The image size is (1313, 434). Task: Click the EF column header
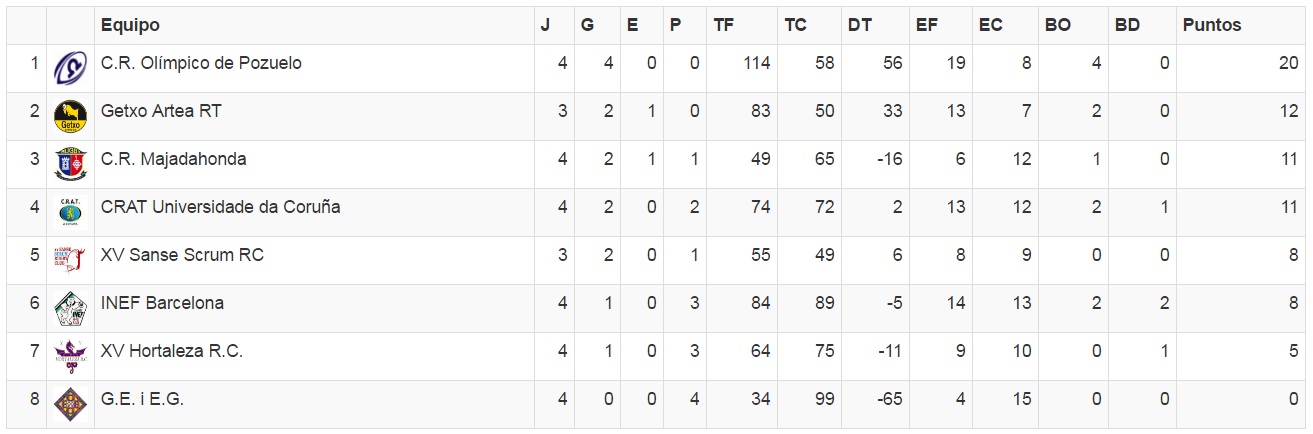(927, 26)
